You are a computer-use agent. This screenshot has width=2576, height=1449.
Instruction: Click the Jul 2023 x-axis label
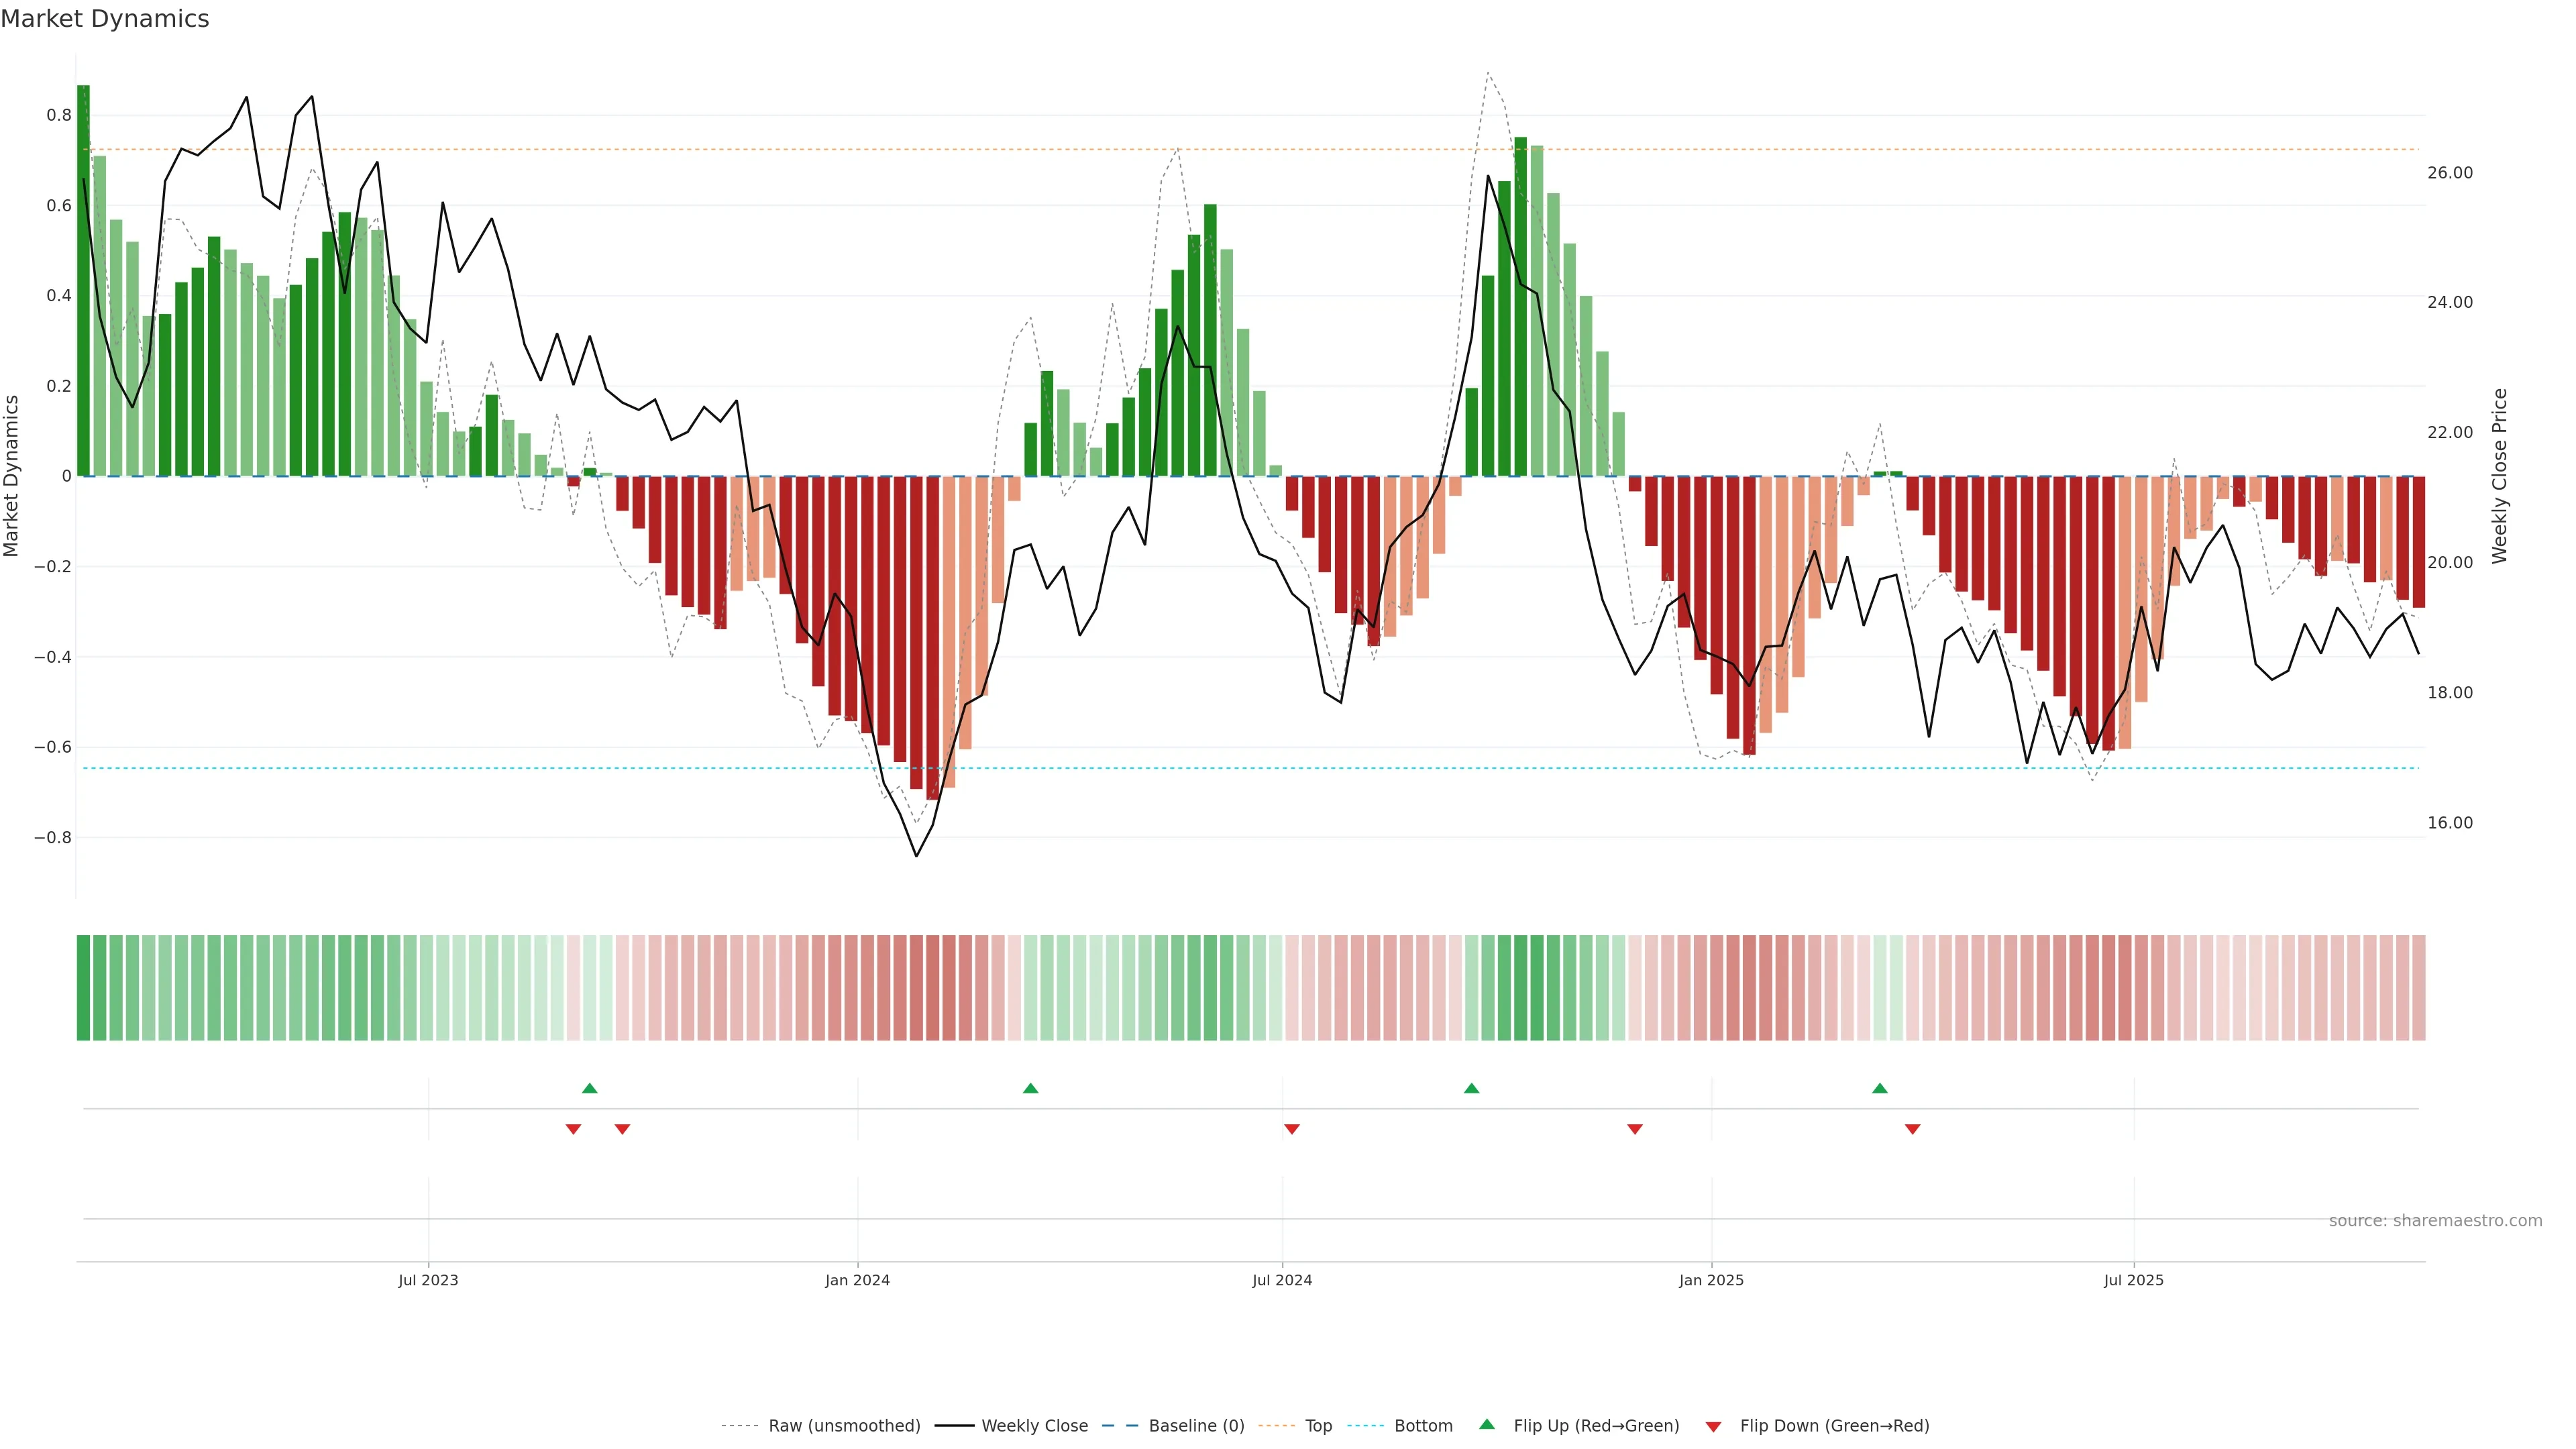(x=428, y=1280)
